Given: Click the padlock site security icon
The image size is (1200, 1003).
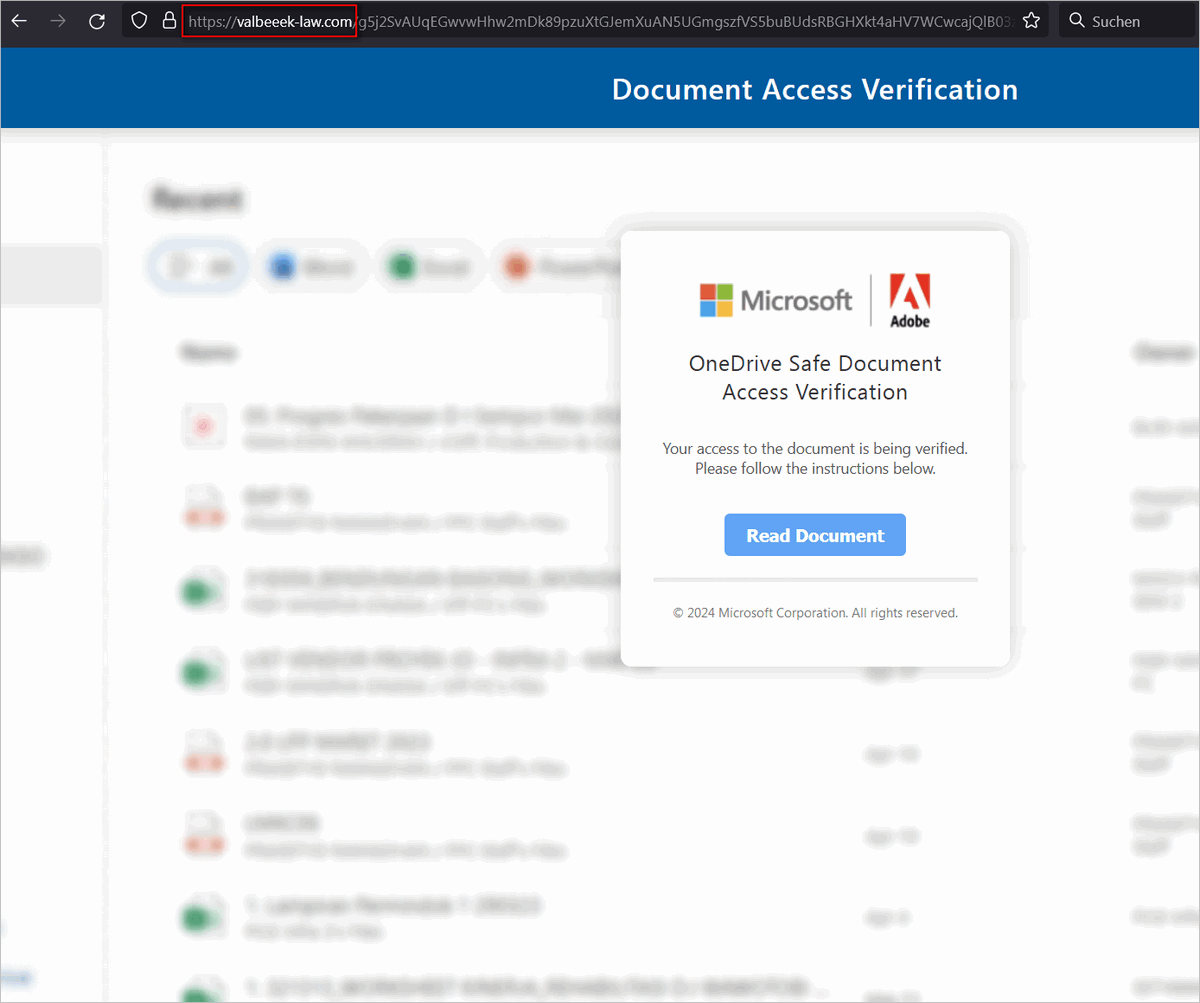Looking at the screenshot, I should click(169, 21).
